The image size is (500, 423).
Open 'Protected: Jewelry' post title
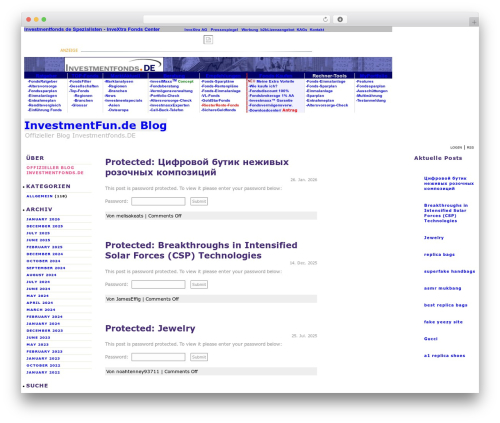click(150, 328)
